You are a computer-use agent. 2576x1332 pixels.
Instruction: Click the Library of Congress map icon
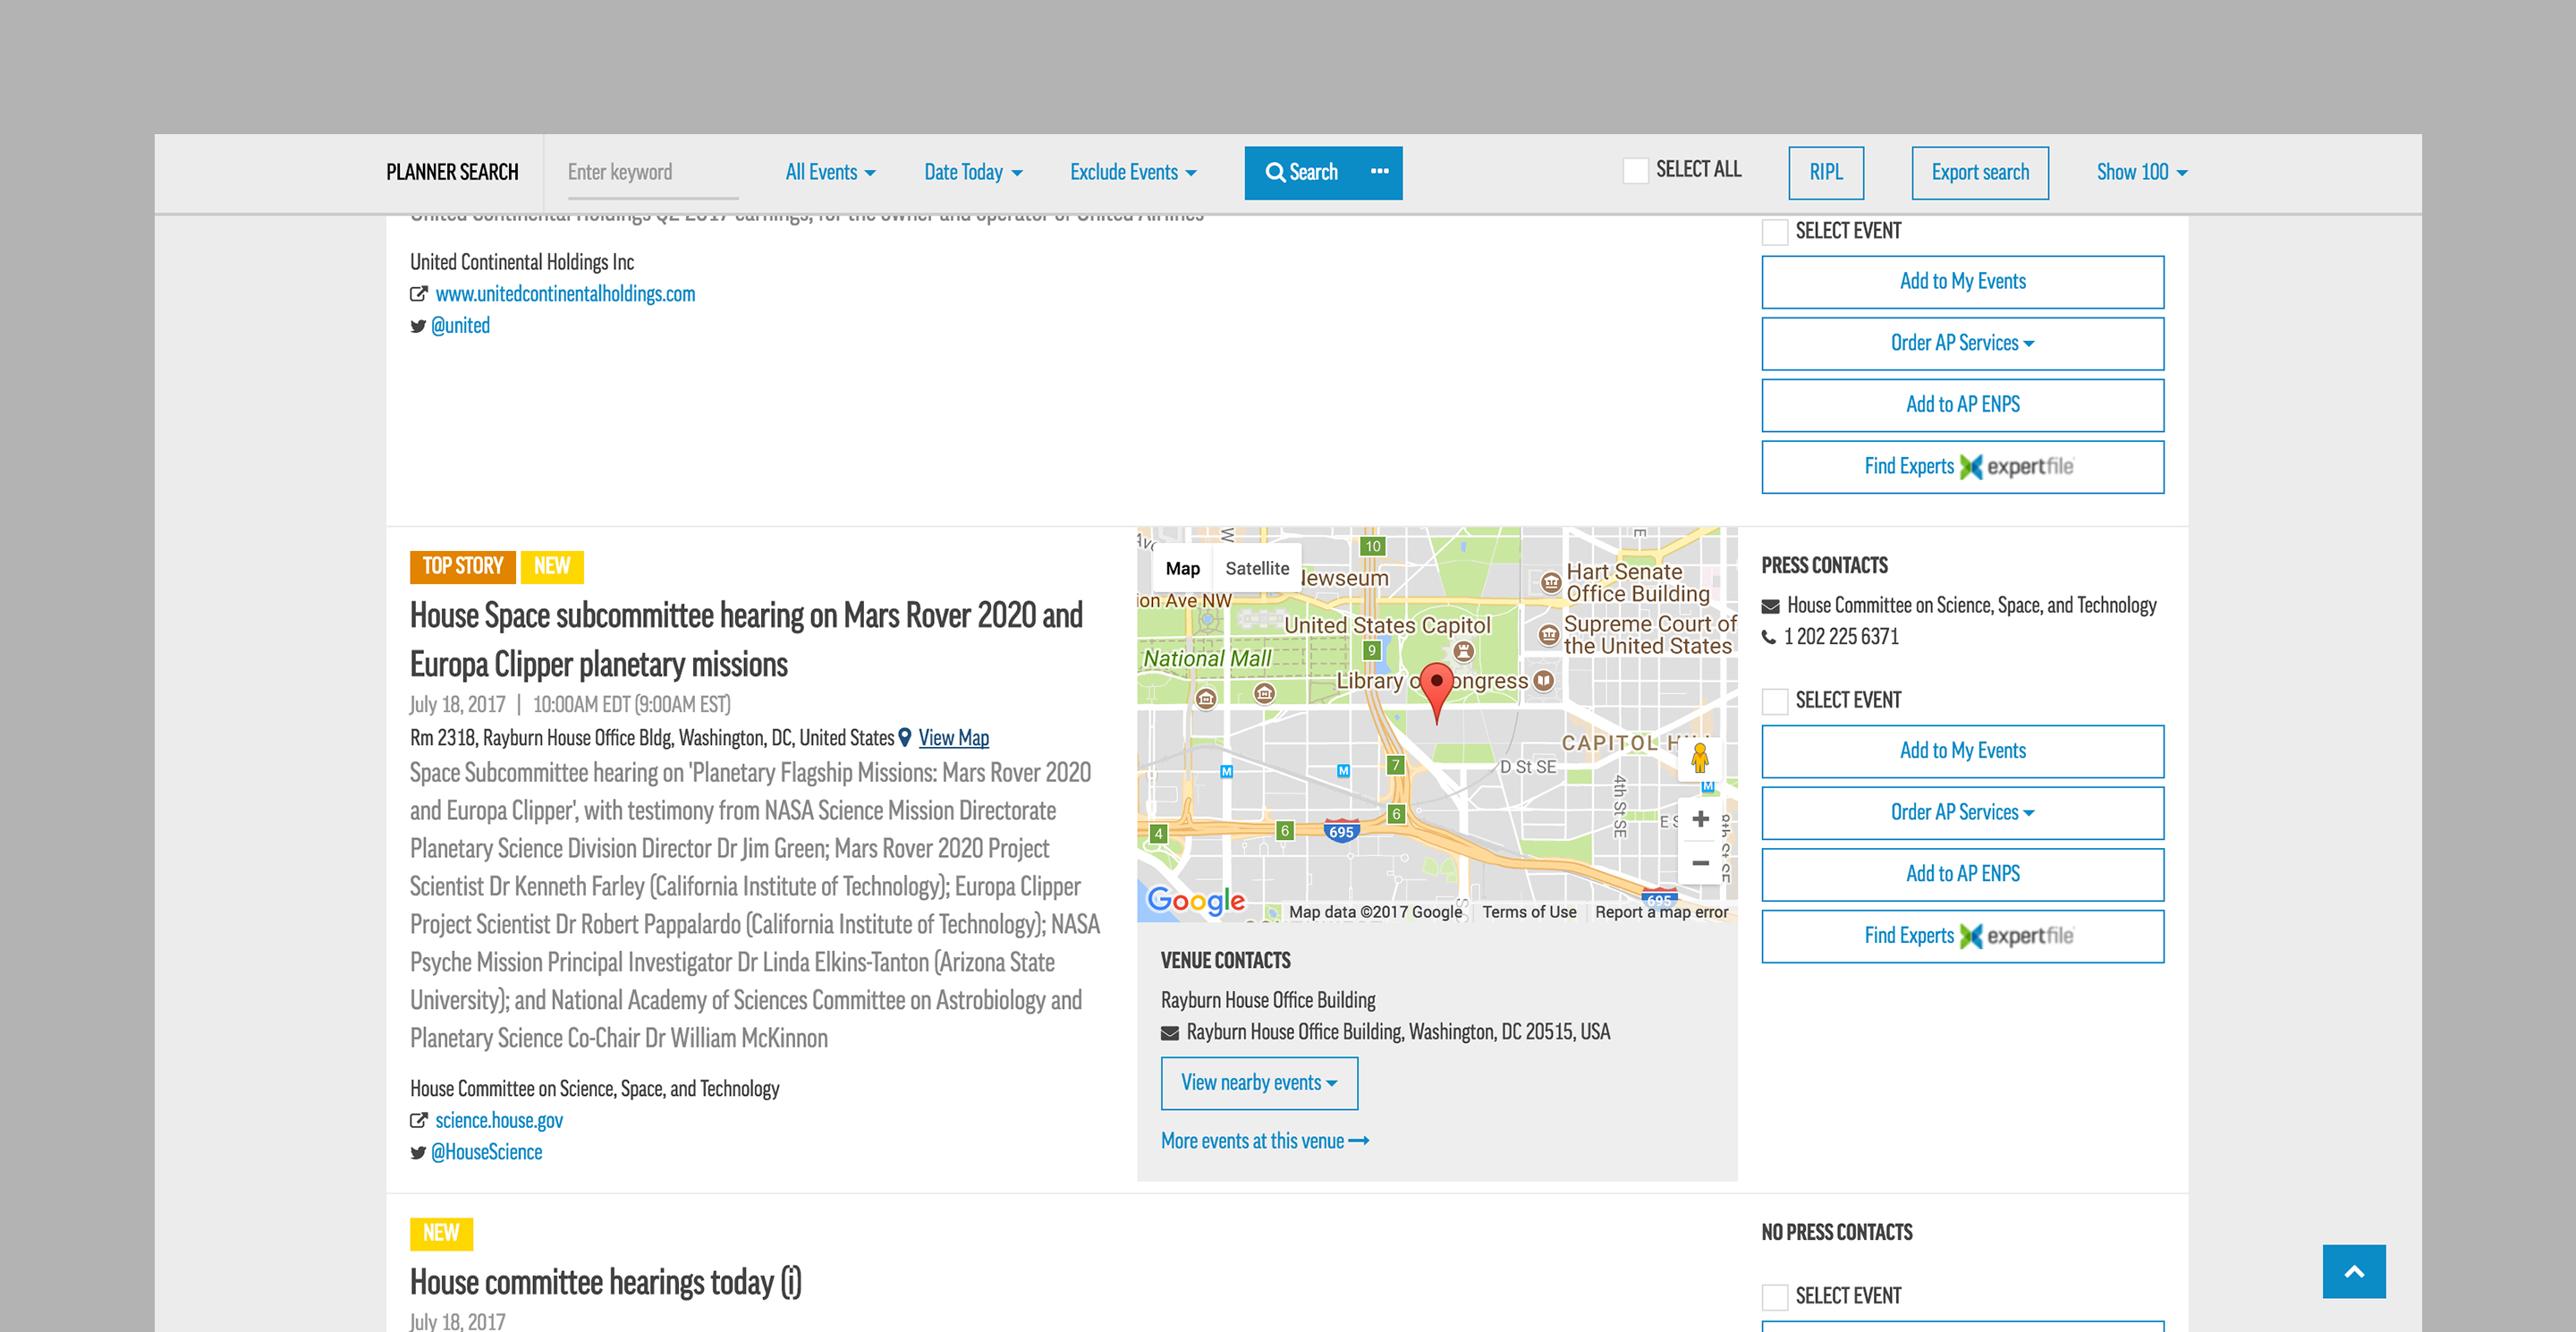[1544, 681]
